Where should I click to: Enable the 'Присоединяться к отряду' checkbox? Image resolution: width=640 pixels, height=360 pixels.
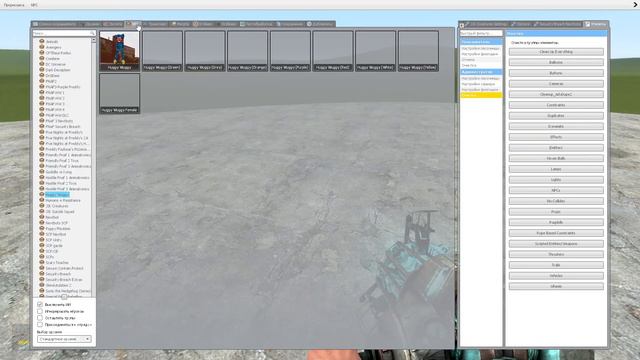[x=40, y=324]
